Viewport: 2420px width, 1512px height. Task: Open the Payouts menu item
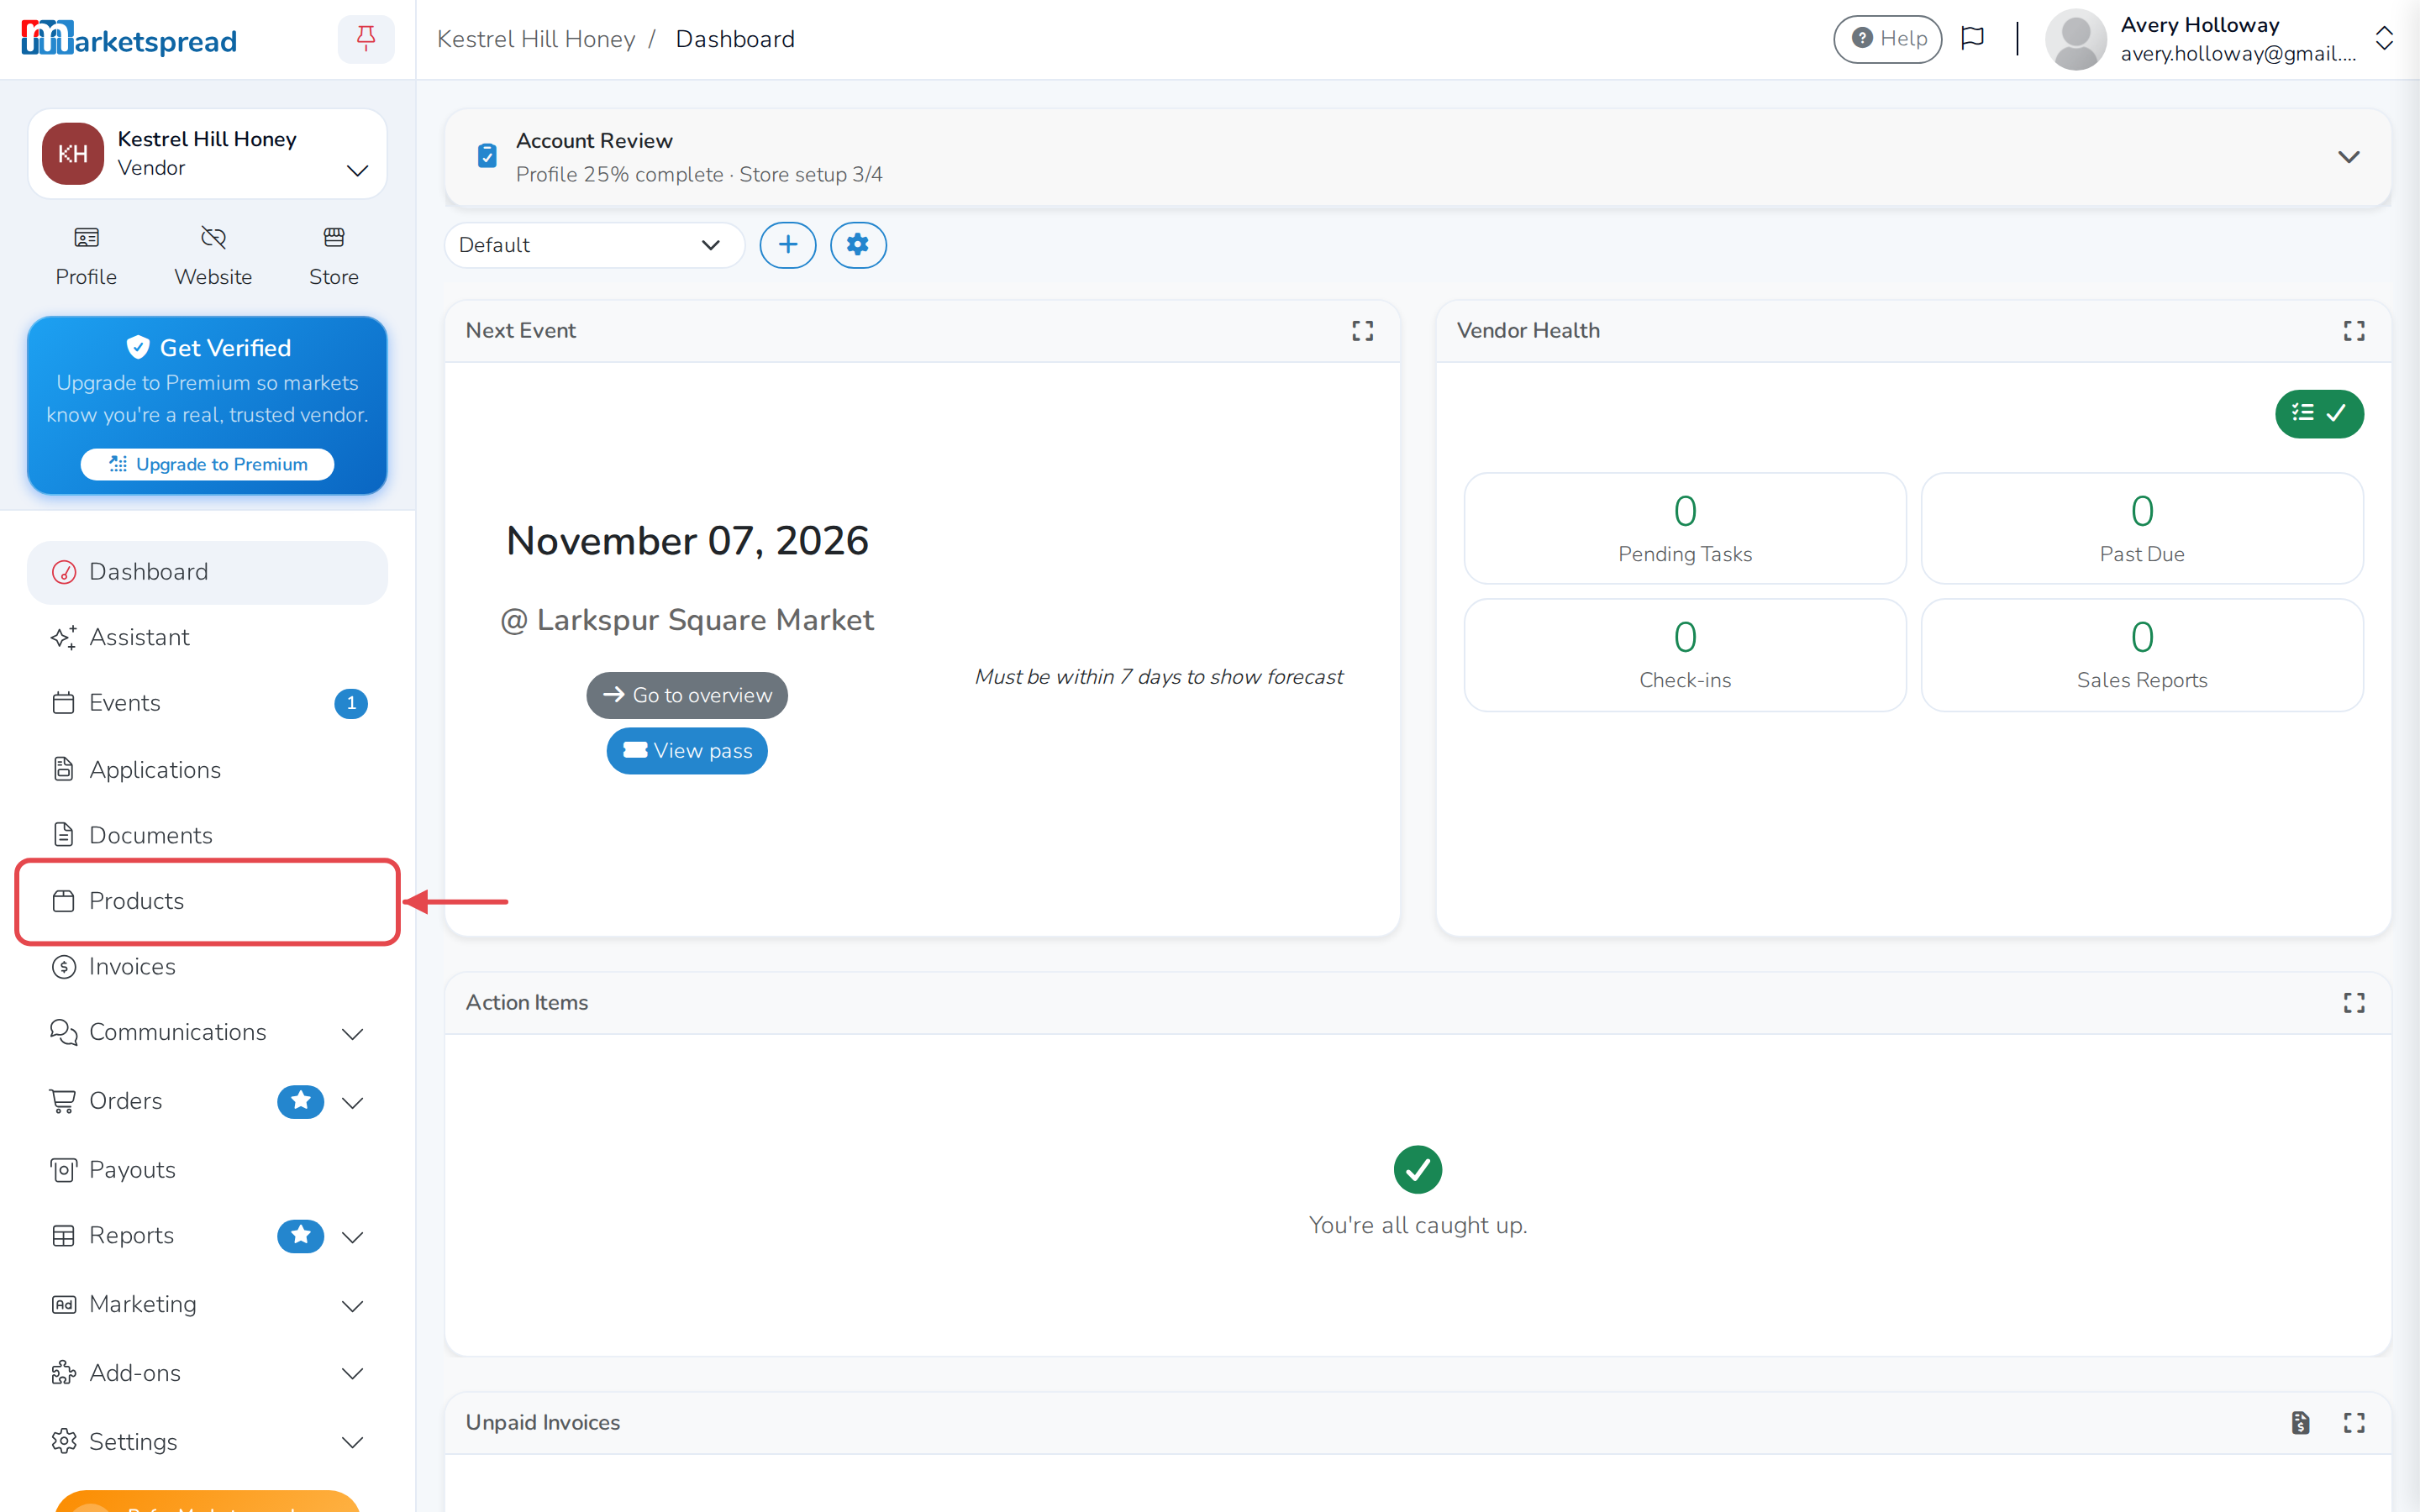[x=207, y=1169]
